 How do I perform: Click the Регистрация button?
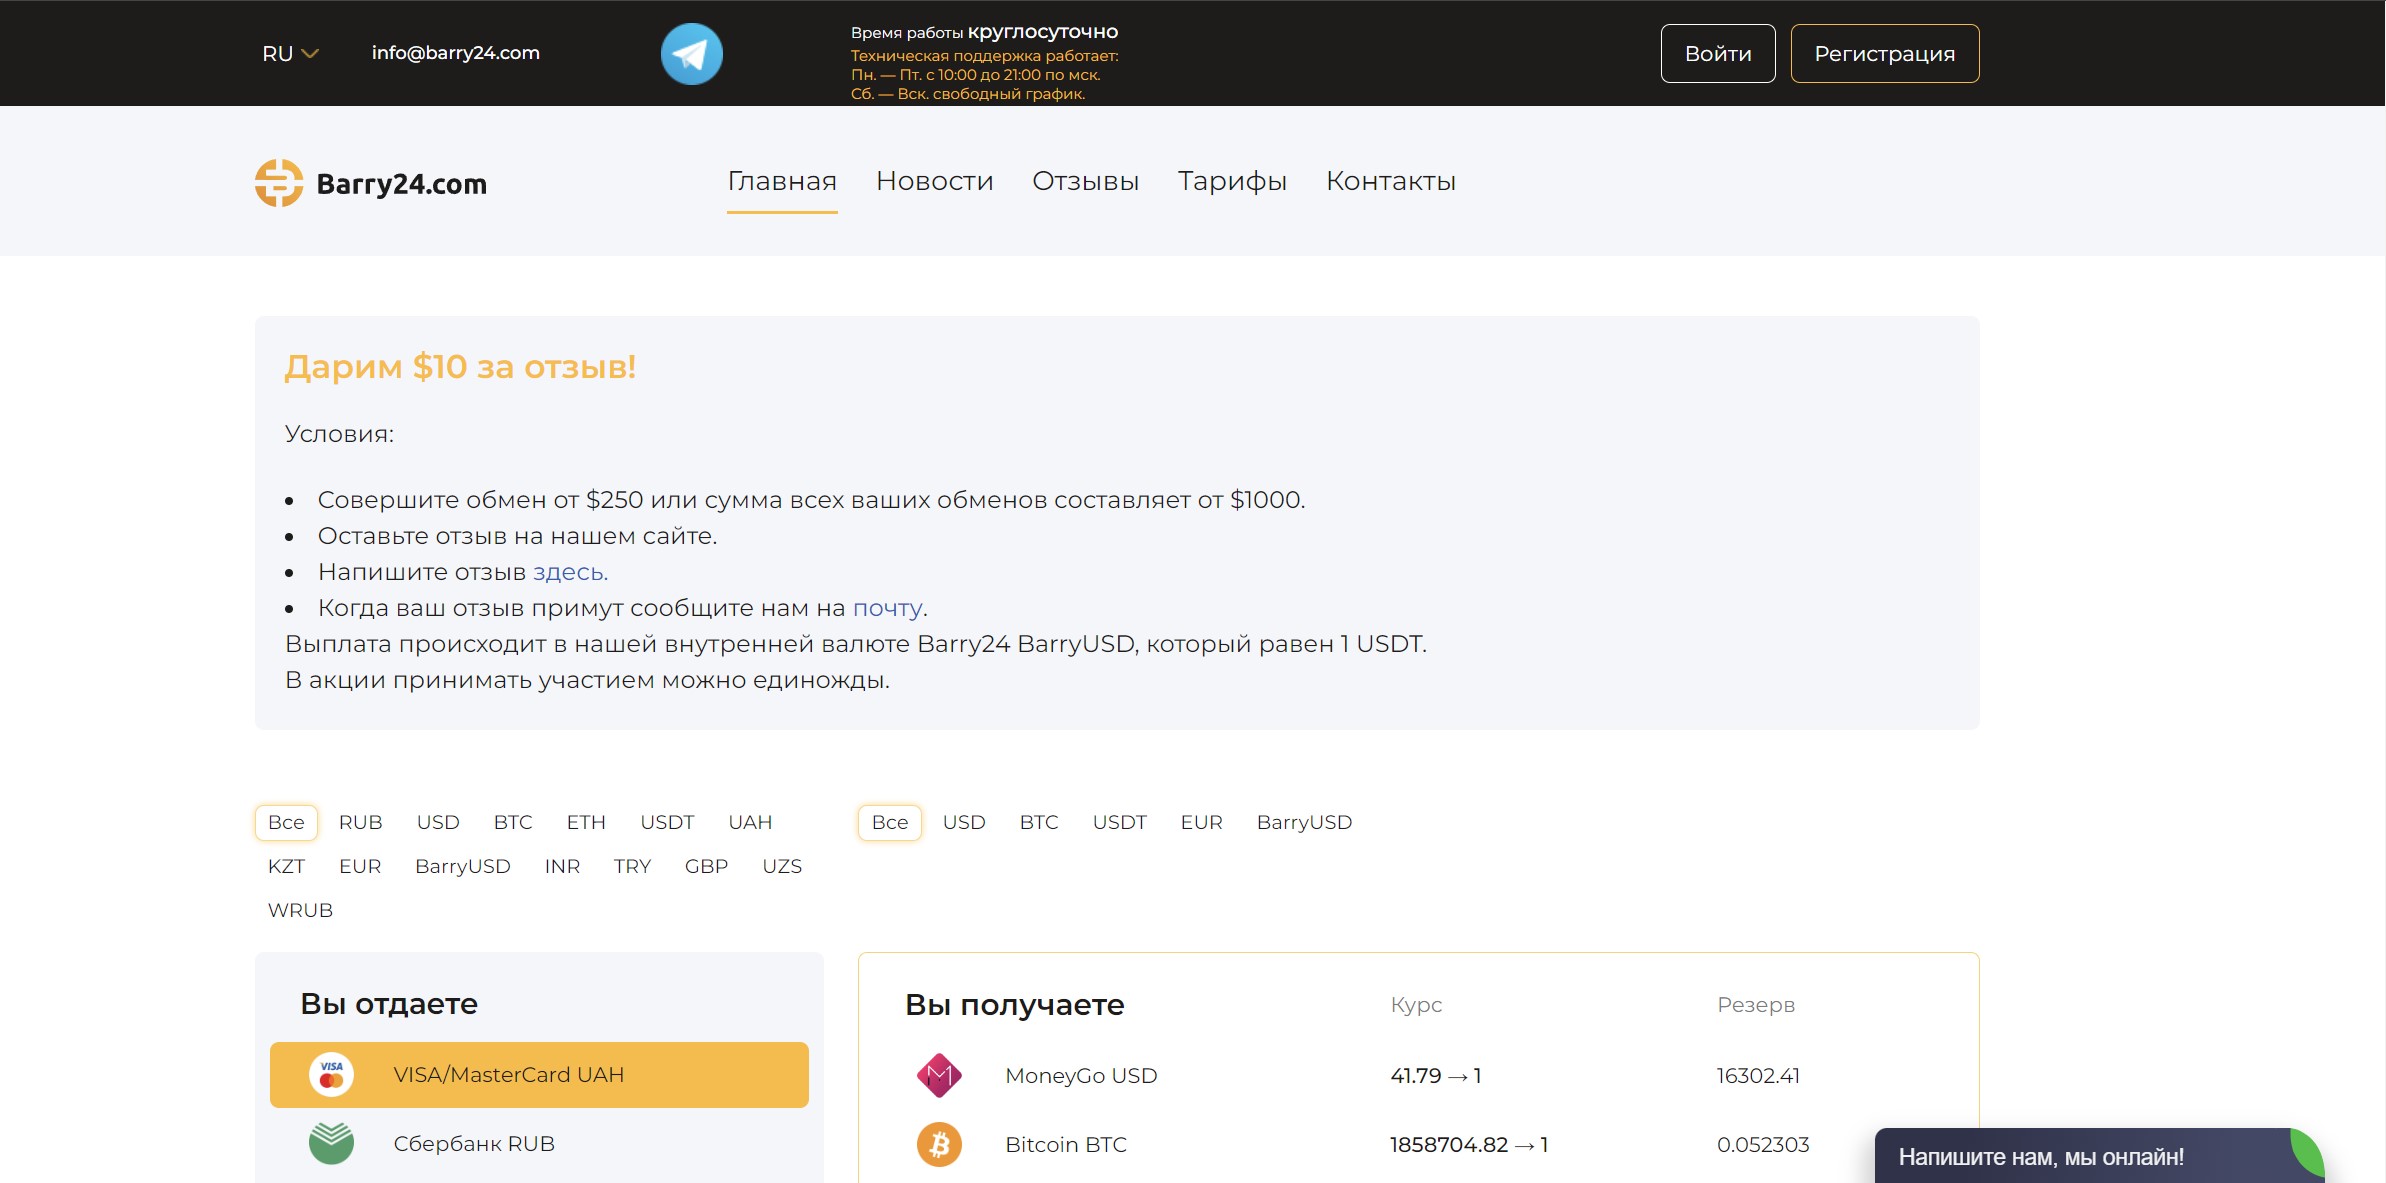click(1884, 54)
